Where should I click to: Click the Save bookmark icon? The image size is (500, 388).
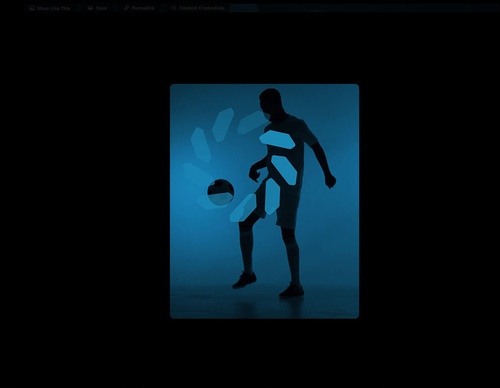pos(90,8)
